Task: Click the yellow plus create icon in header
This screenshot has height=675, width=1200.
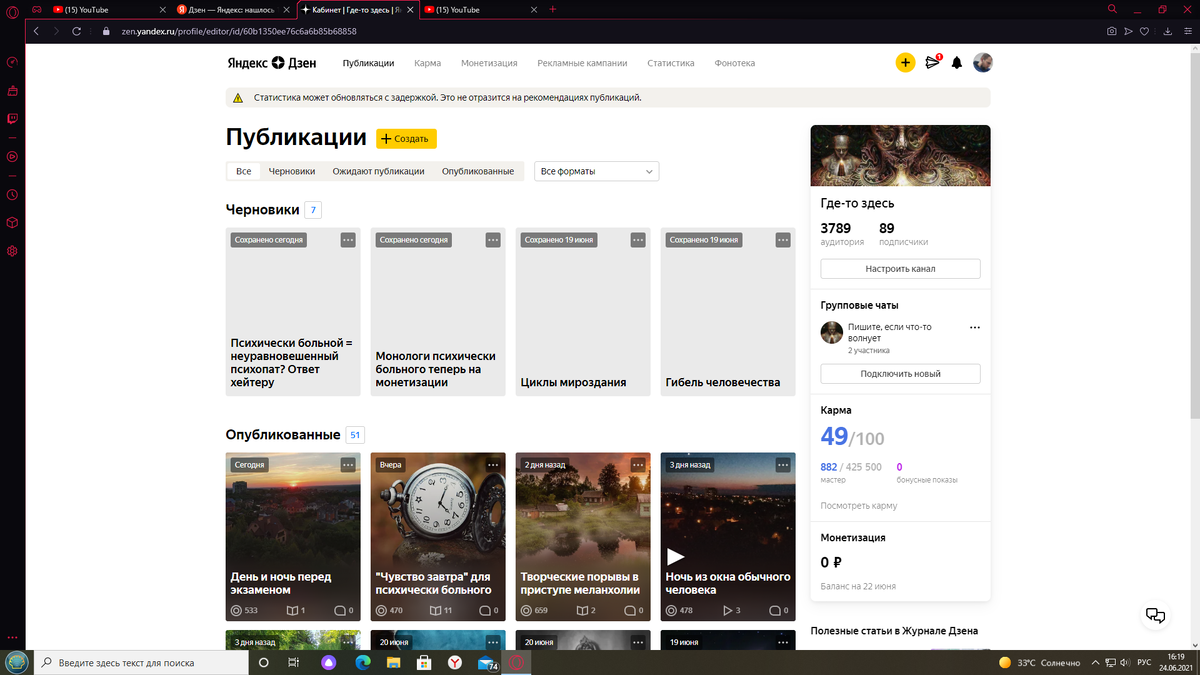Action: [905, 62]
